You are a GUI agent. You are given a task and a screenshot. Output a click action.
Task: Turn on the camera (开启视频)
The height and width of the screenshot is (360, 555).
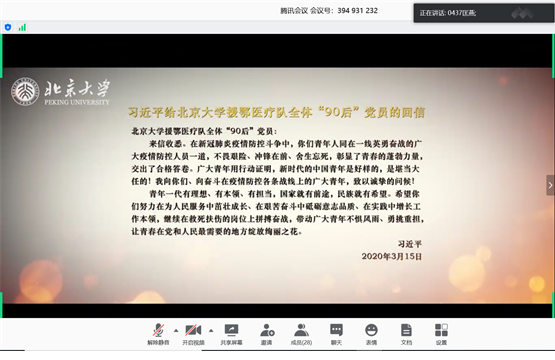point(193,335)
